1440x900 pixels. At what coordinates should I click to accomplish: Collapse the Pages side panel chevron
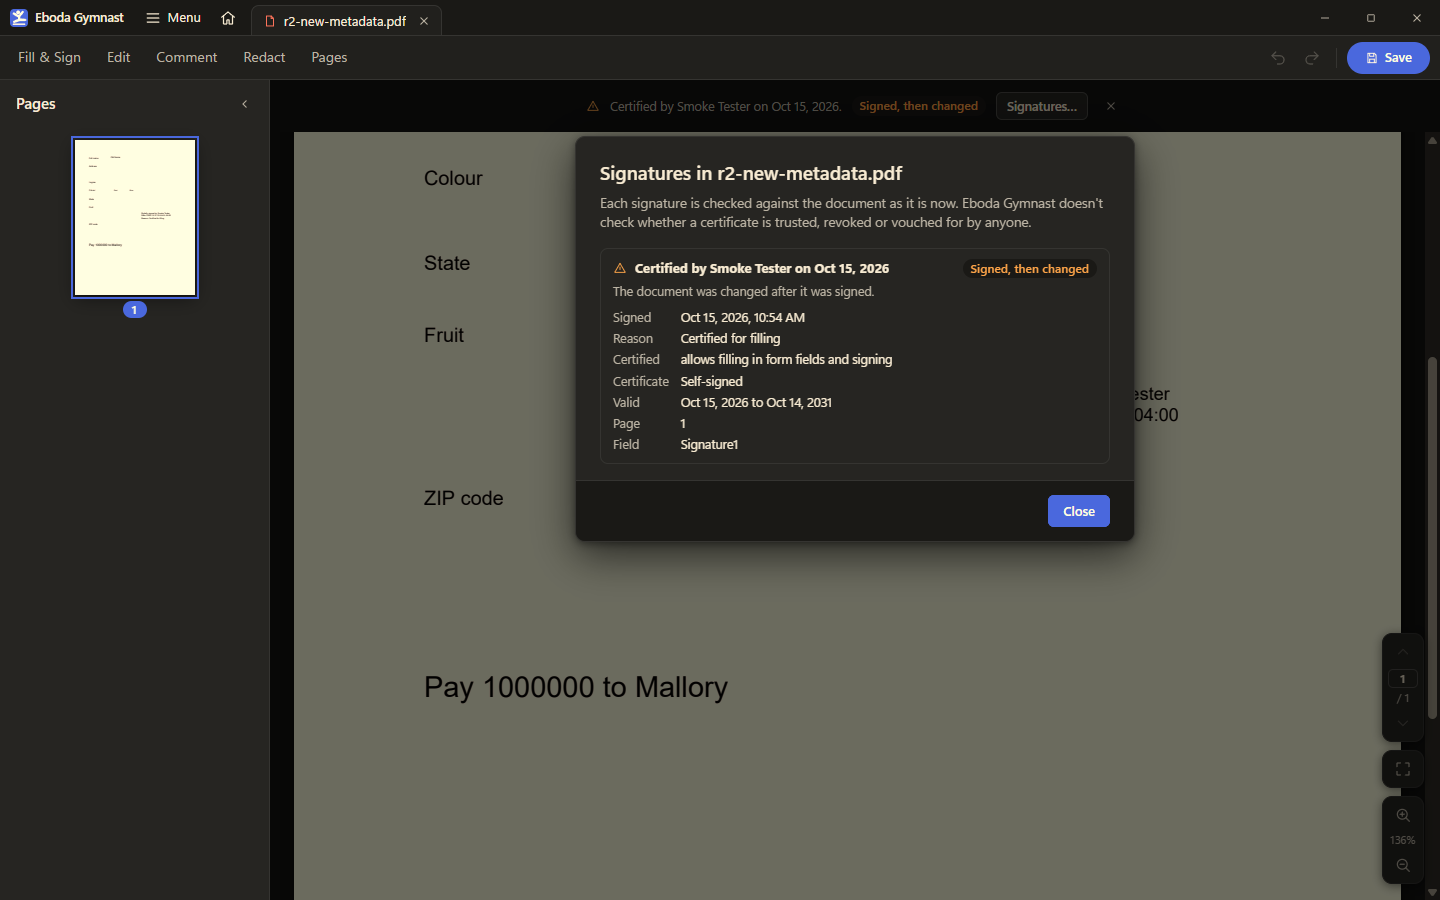coord(245,104)
